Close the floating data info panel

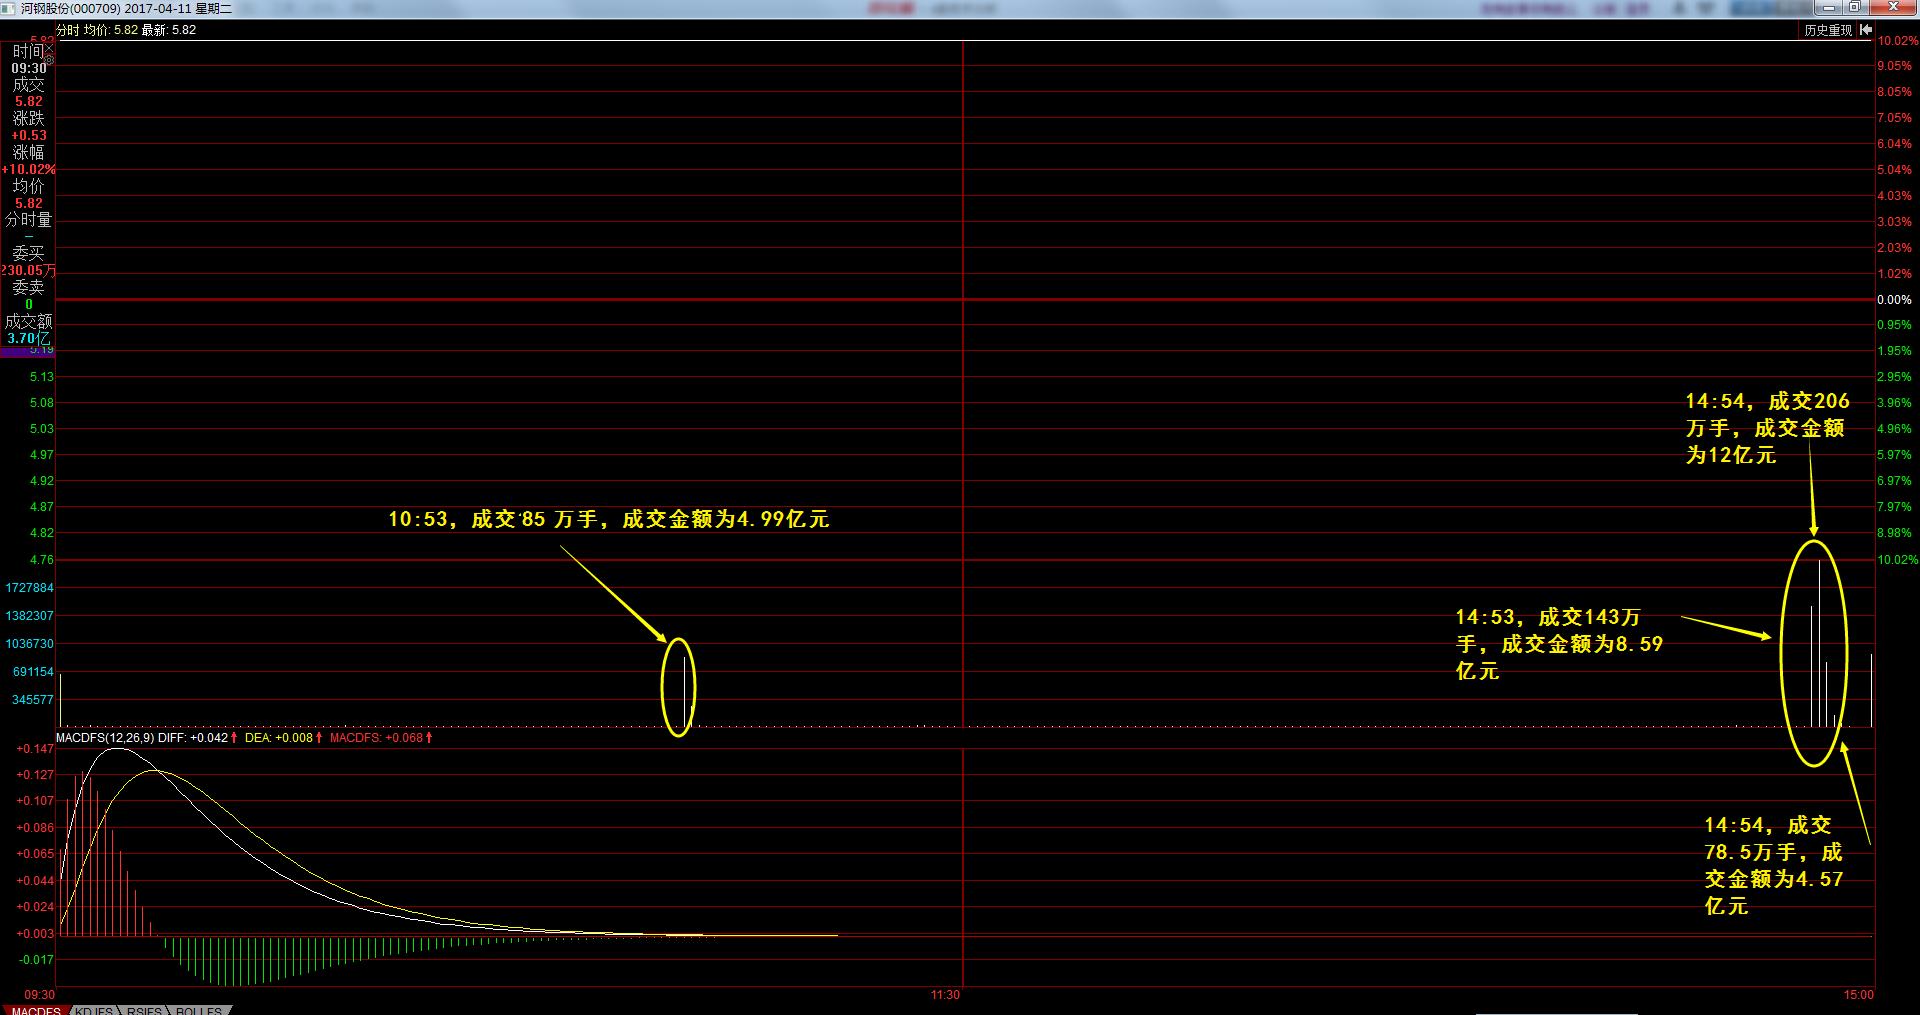pos(49,49)
